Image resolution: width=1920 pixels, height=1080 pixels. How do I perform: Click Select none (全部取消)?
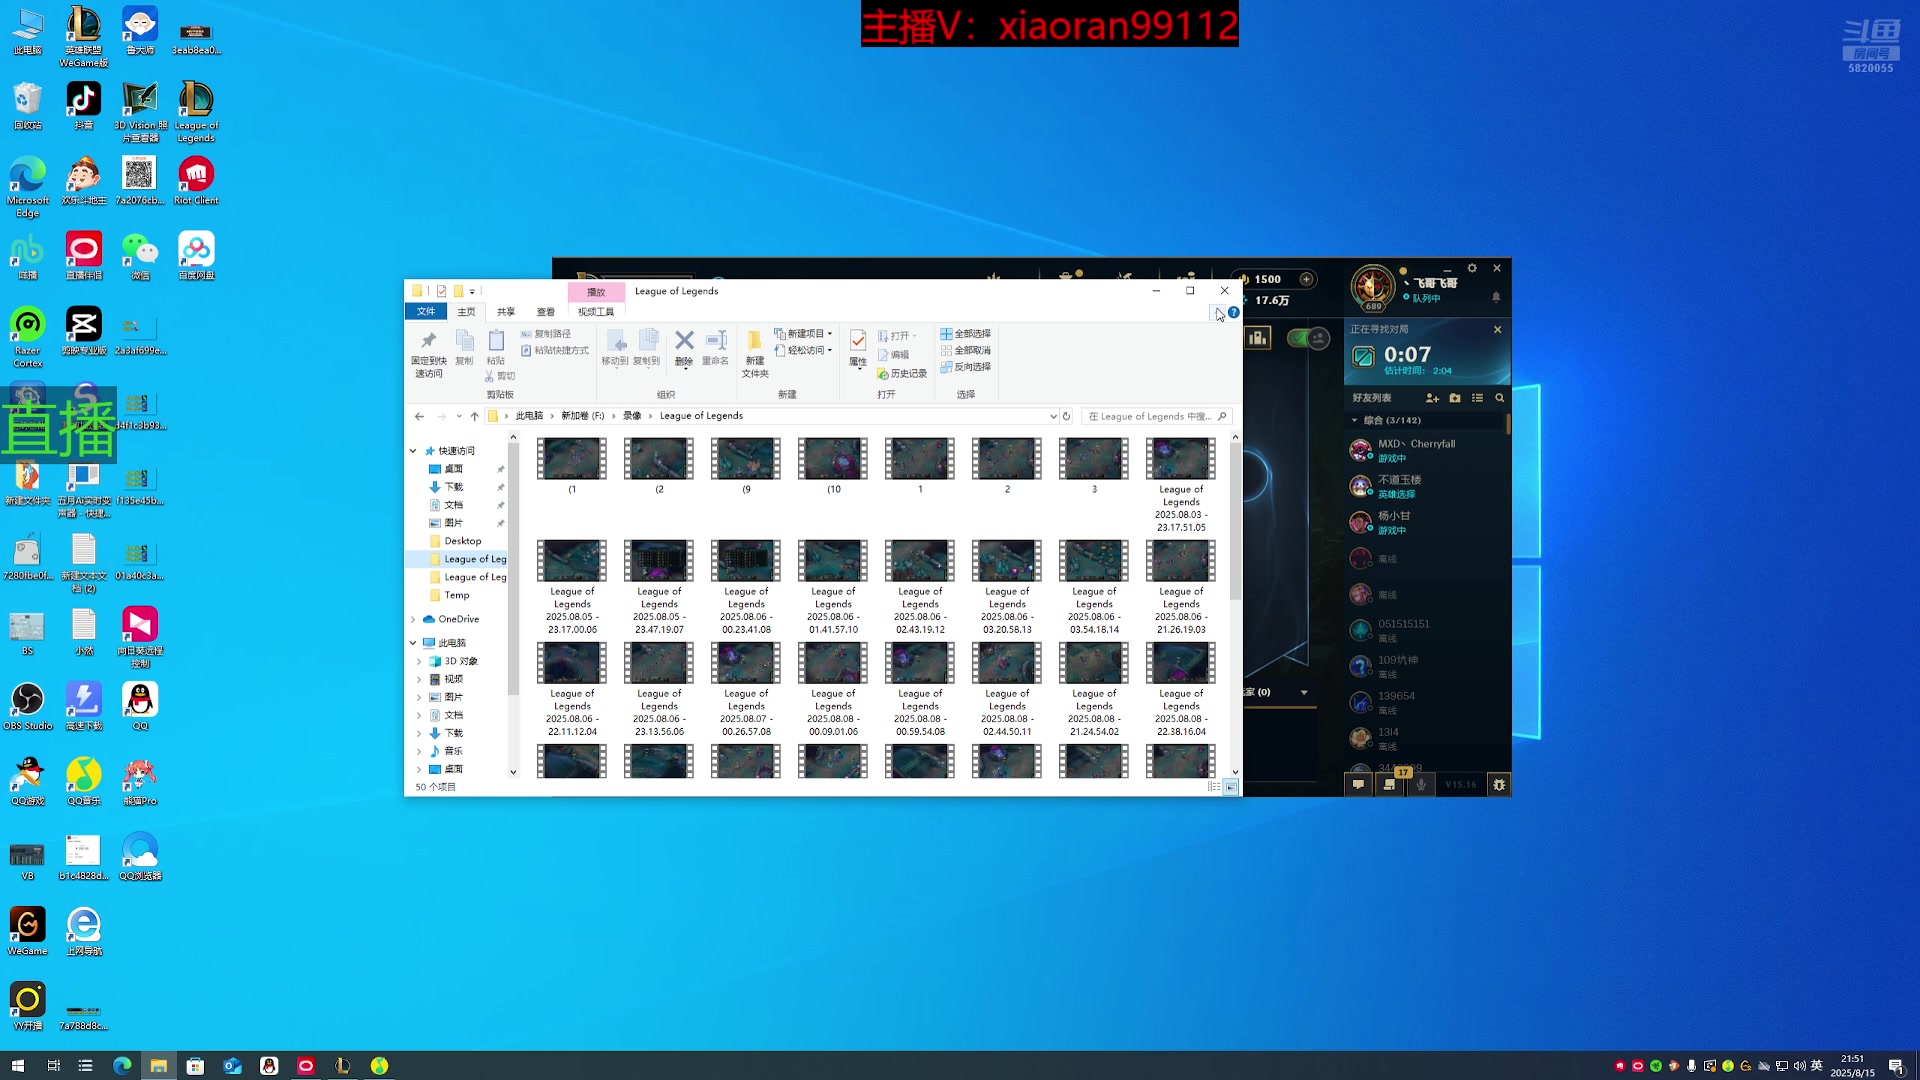coord(966,351)
